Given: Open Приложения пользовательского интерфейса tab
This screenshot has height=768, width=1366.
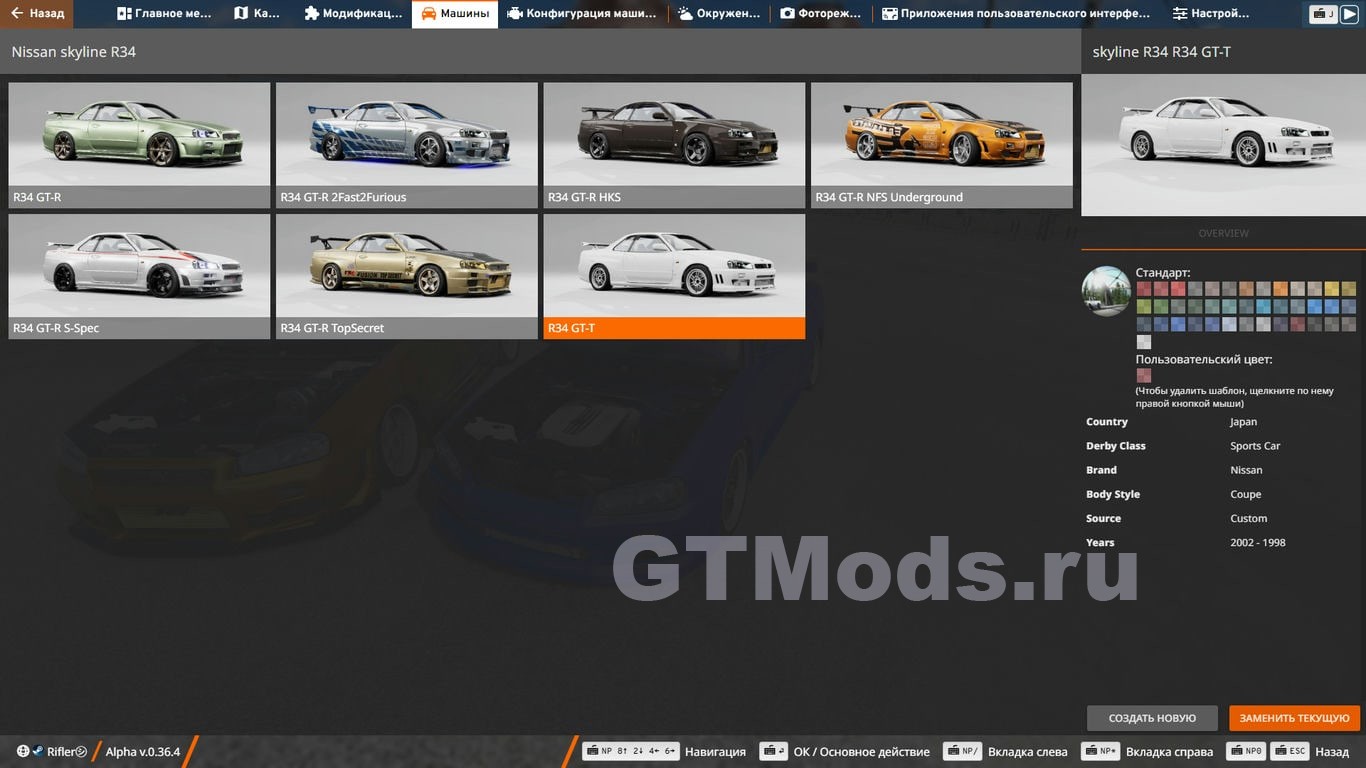Looking at the screenshot, I should pos(1016,14).
